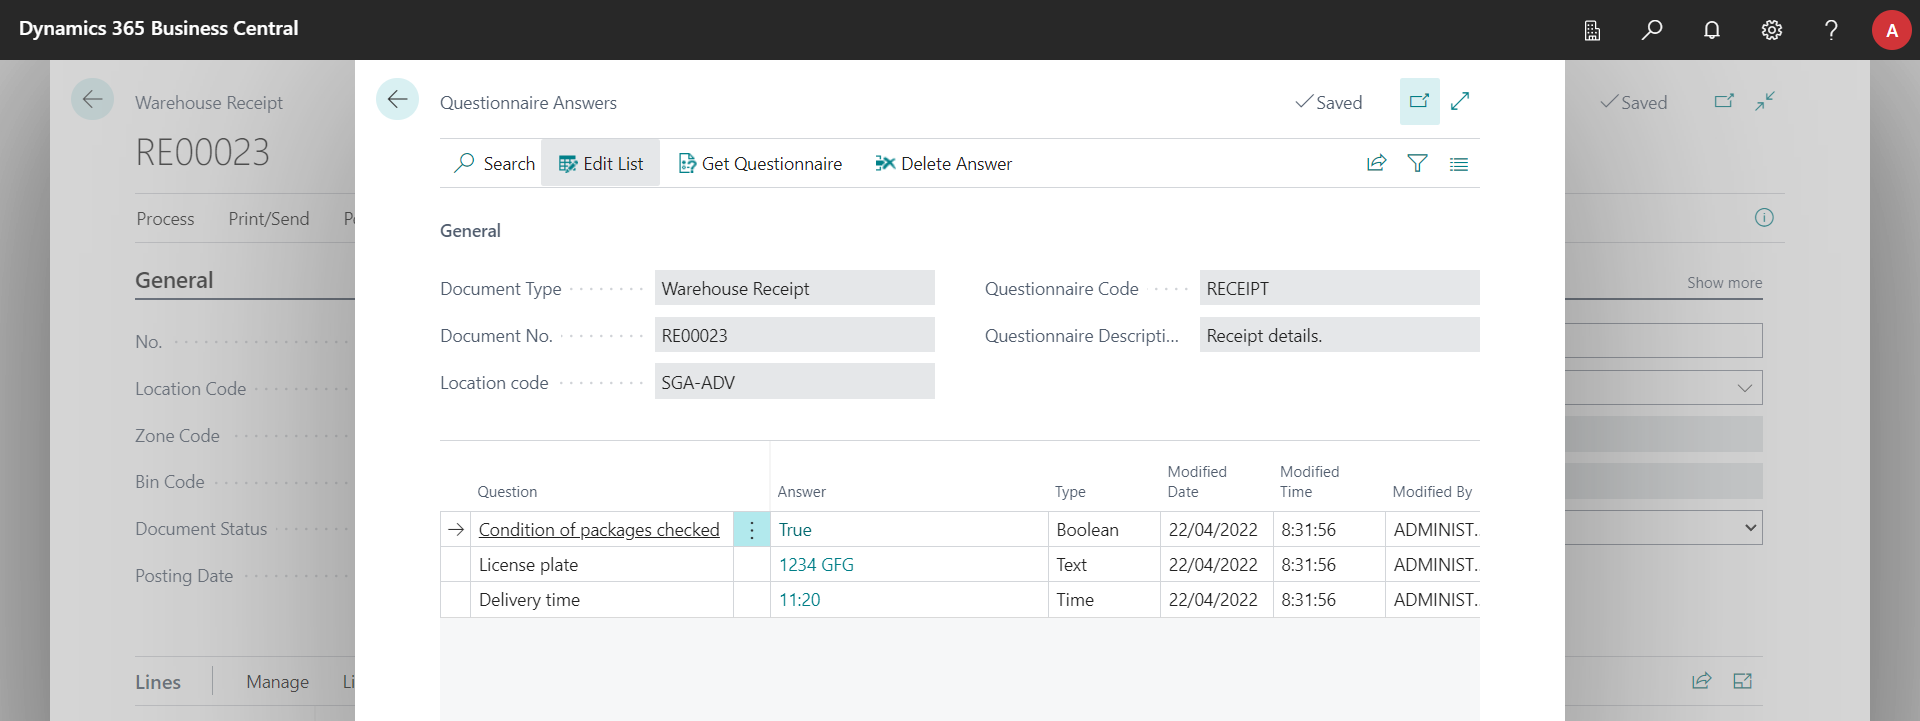
Task: Open settings gear
Action: click(x=1772, y=30)
